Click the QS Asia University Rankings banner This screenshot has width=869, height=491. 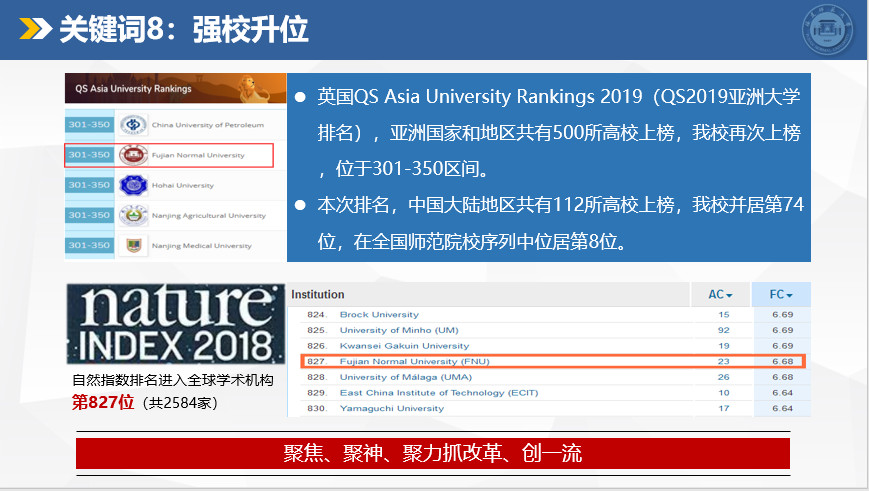pos(175,88)
